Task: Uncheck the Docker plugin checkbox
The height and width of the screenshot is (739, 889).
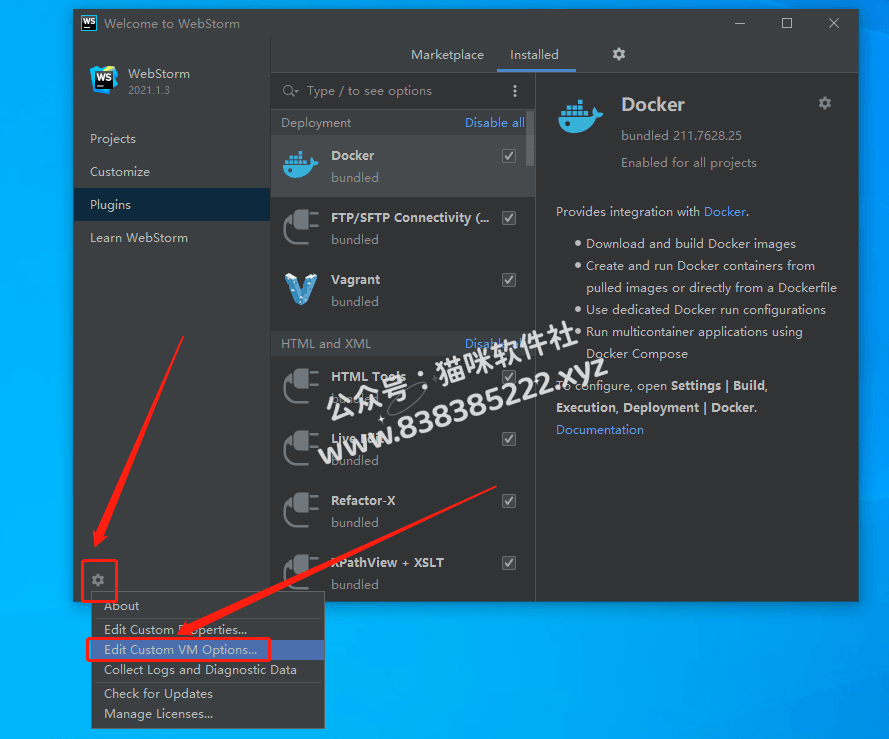Action: click(509, 156)
